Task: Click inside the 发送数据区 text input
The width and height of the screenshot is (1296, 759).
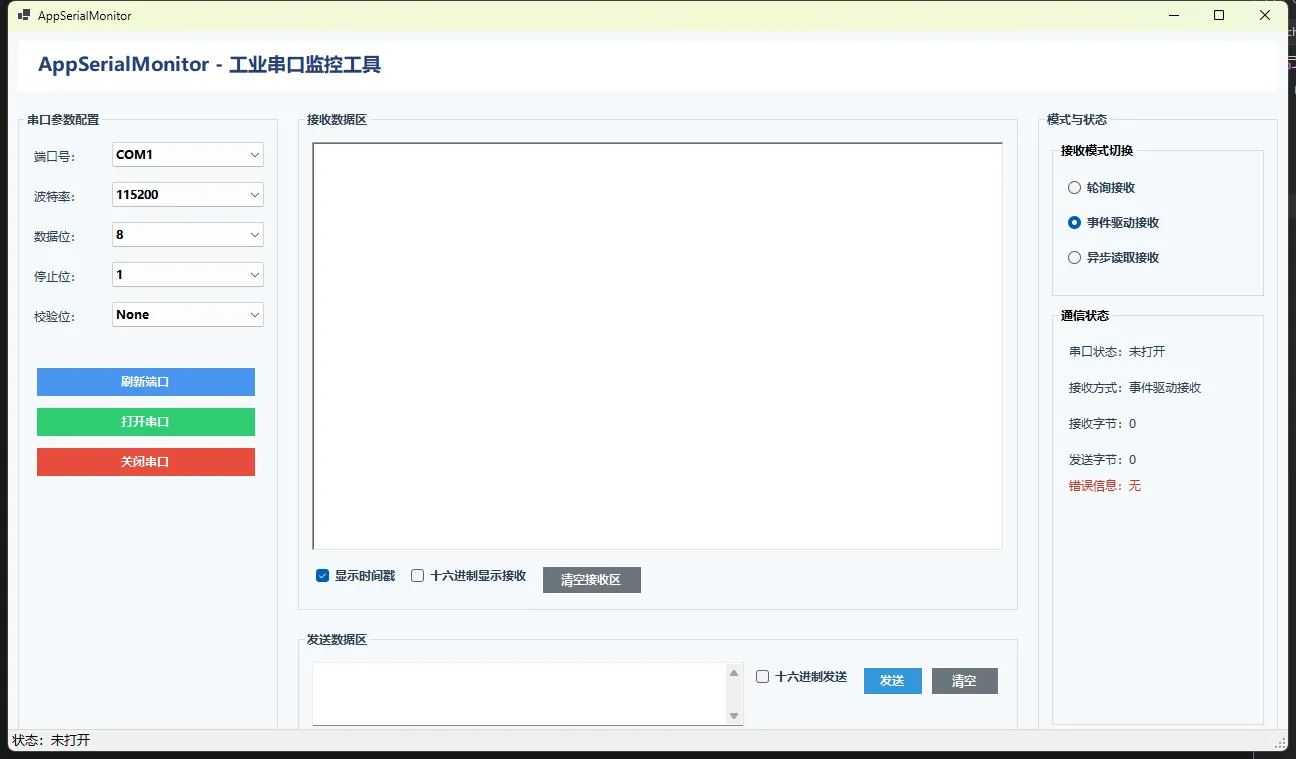Action: click(520, 693)
